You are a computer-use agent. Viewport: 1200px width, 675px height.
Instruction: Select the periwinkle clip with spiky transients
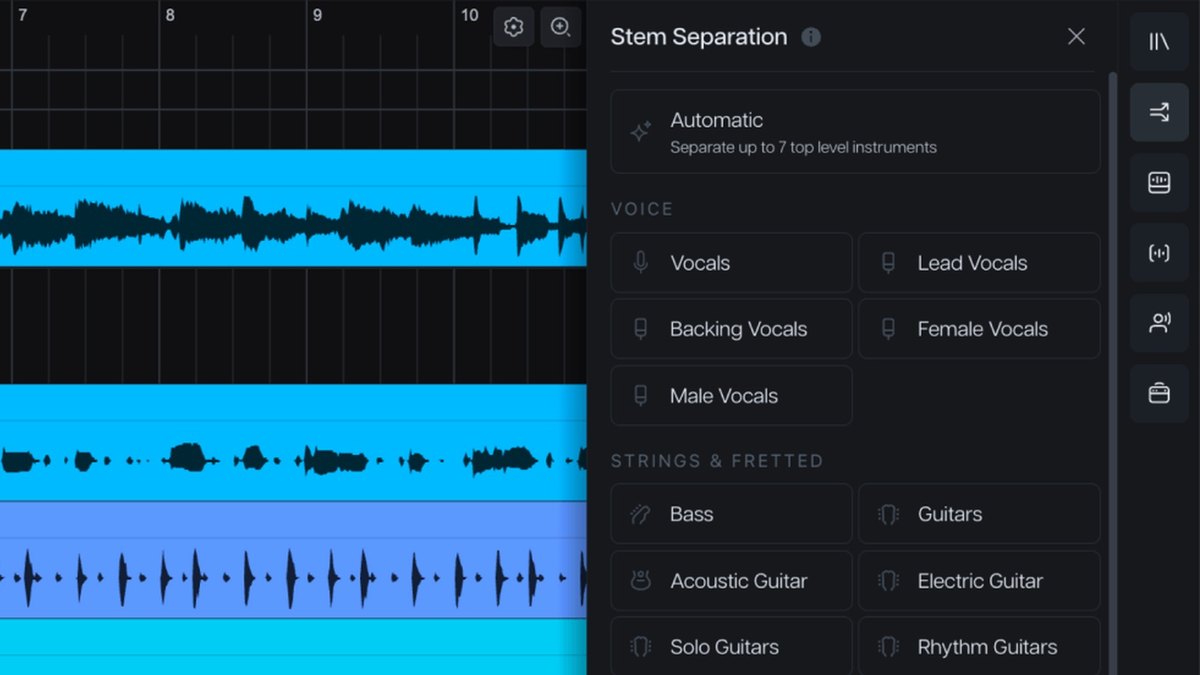pyautogui.click(x=293, y=560)
